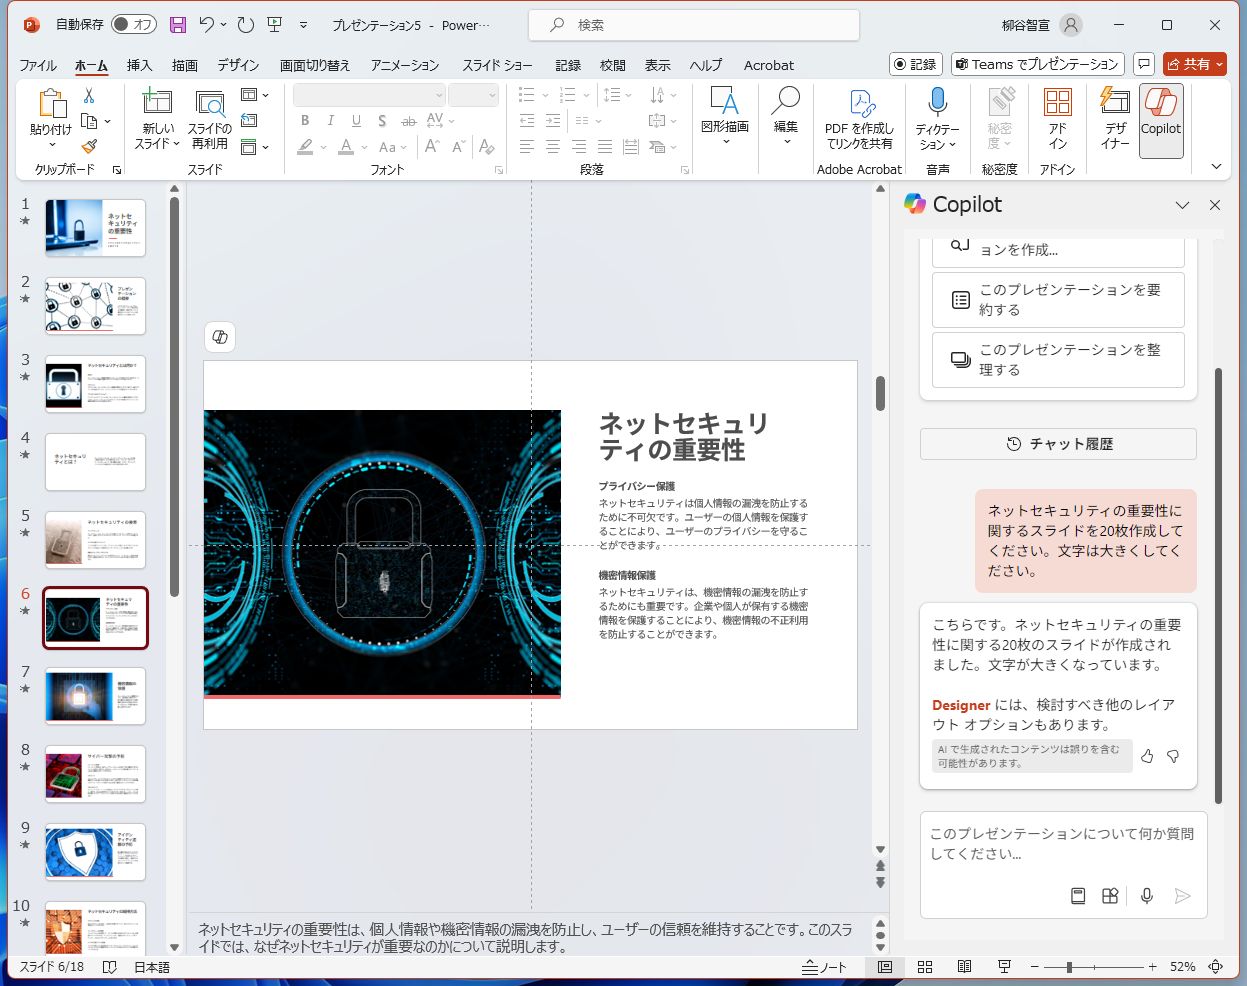Open the font size combo box
The width and height of the screenshot is (1247, 986).
(x=473, y=95)
